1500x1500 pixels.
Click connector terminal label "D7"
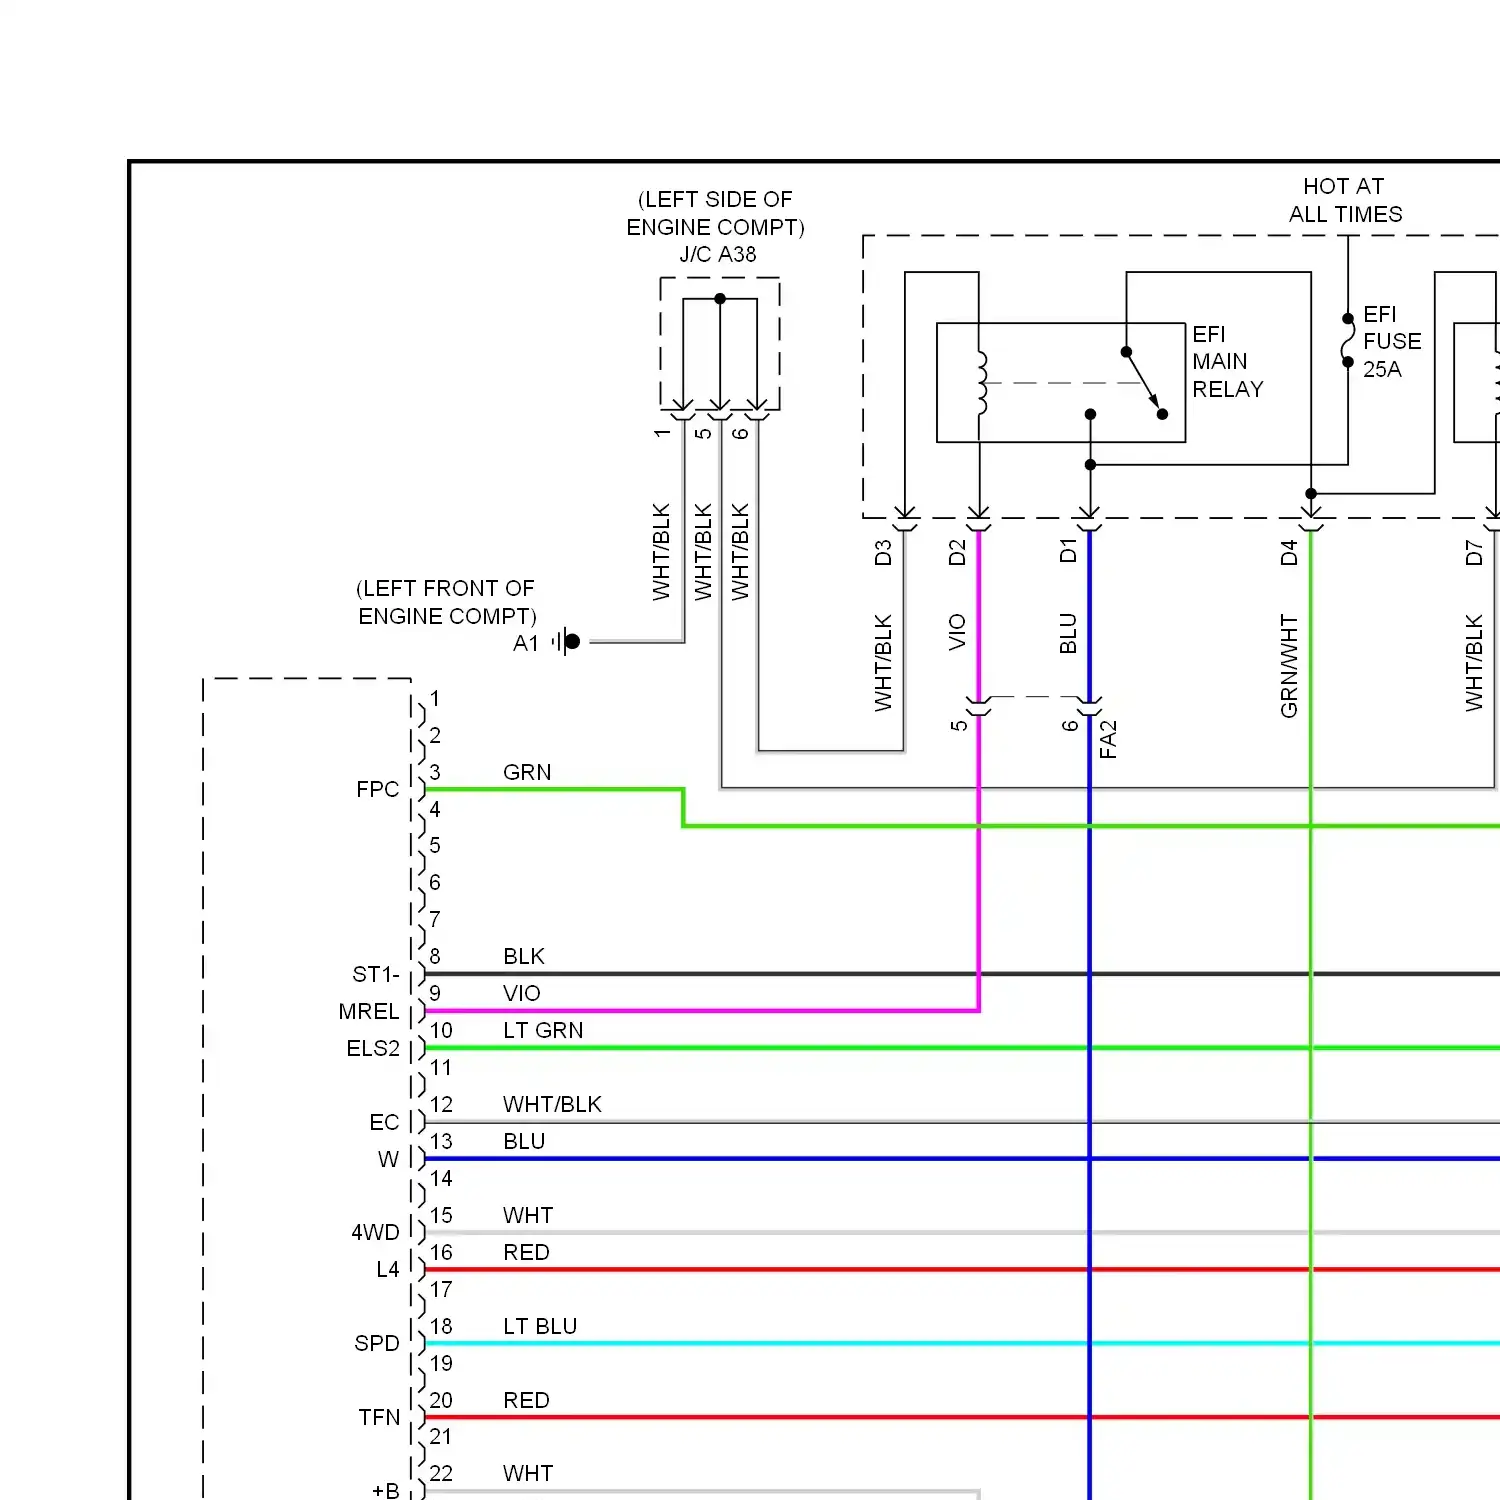click(1474, 553)
